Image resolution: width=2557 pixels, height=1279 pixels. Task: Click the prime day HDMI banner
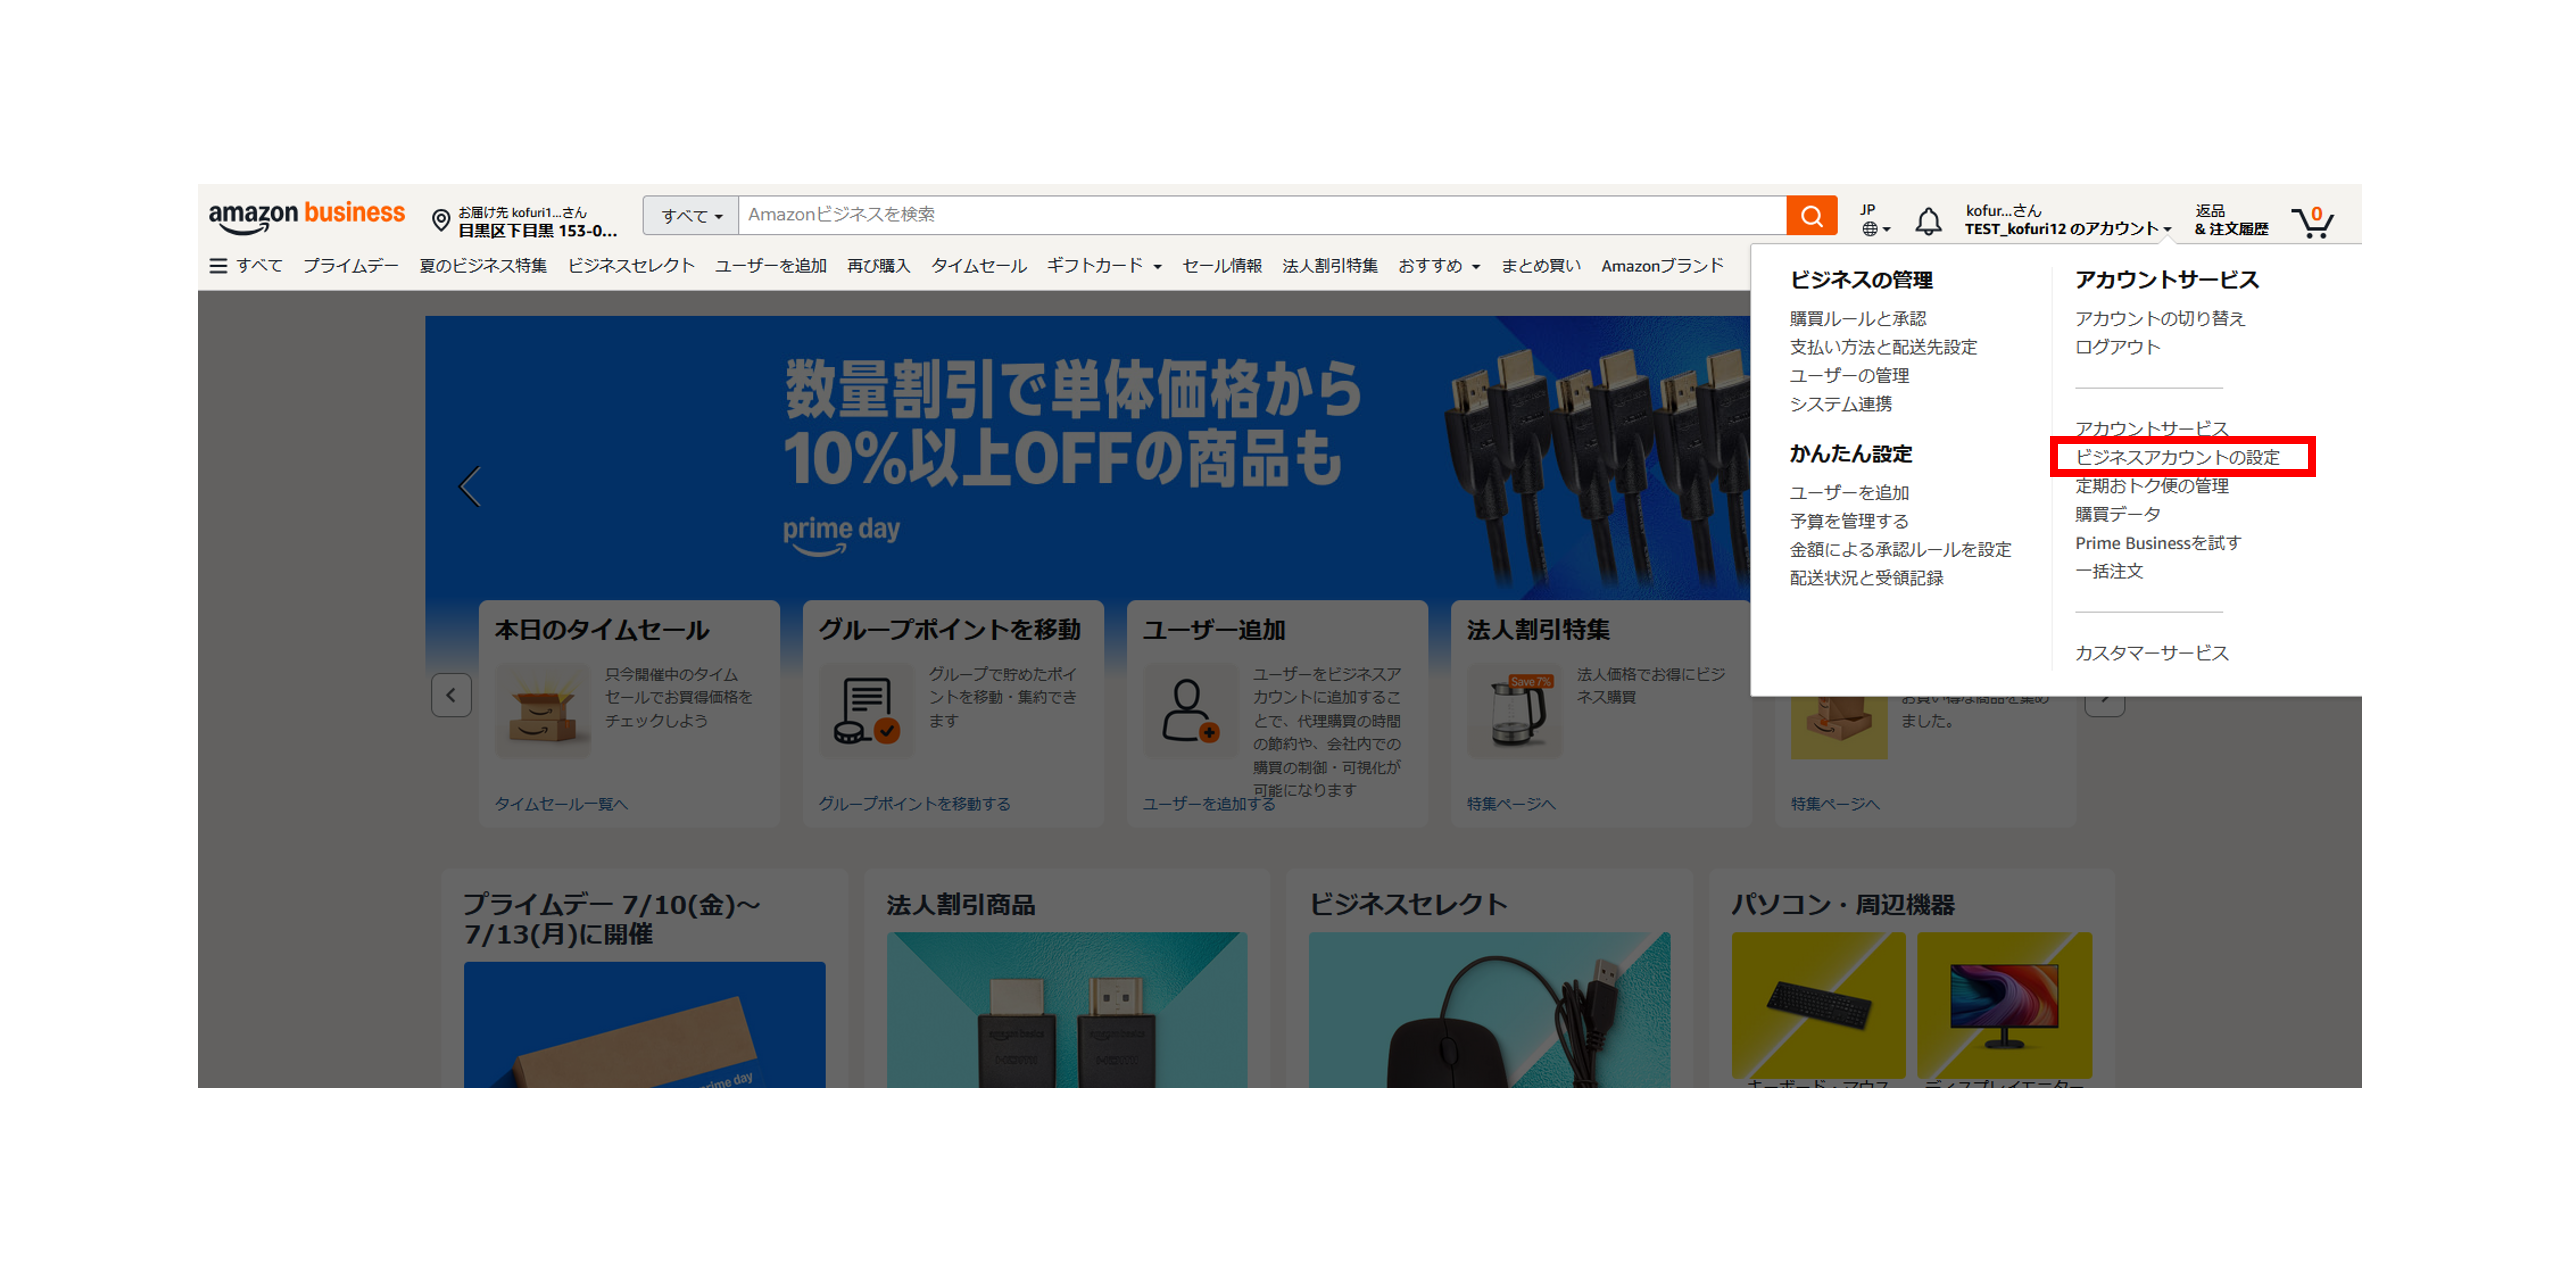[x=1087, y=457]
